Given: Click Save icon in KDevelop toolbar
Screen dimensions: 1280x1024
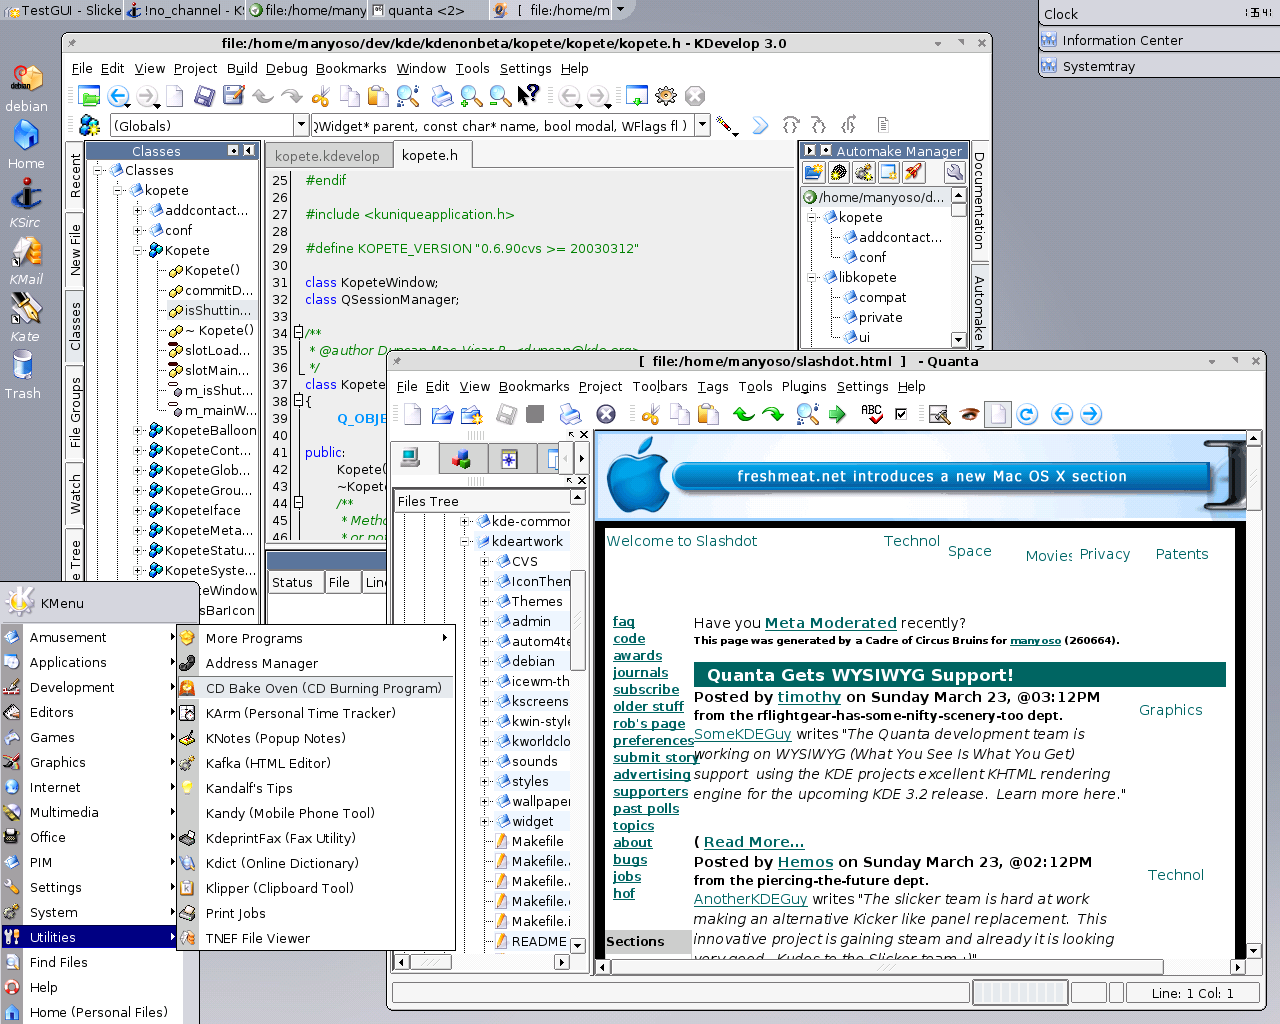Looking at the screenshot, I should 204,96.
